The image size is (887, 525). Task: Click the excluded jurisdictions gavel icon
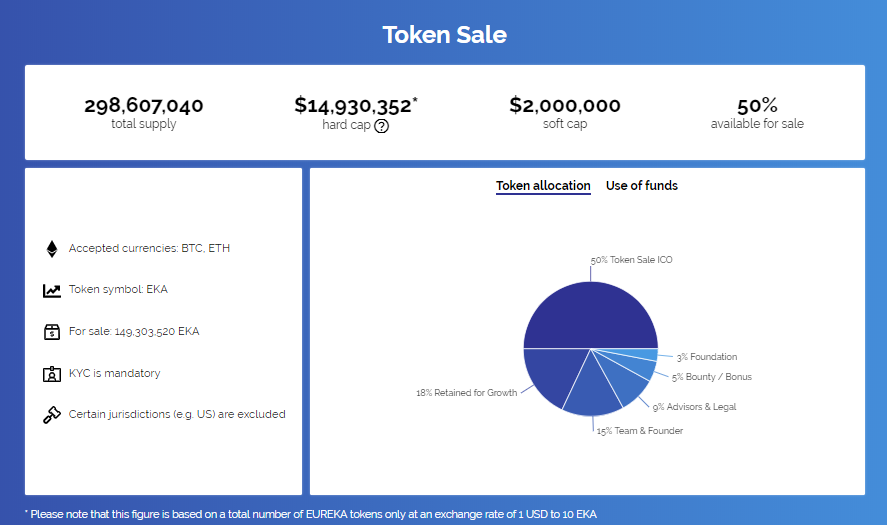click(x=52, y=415)
